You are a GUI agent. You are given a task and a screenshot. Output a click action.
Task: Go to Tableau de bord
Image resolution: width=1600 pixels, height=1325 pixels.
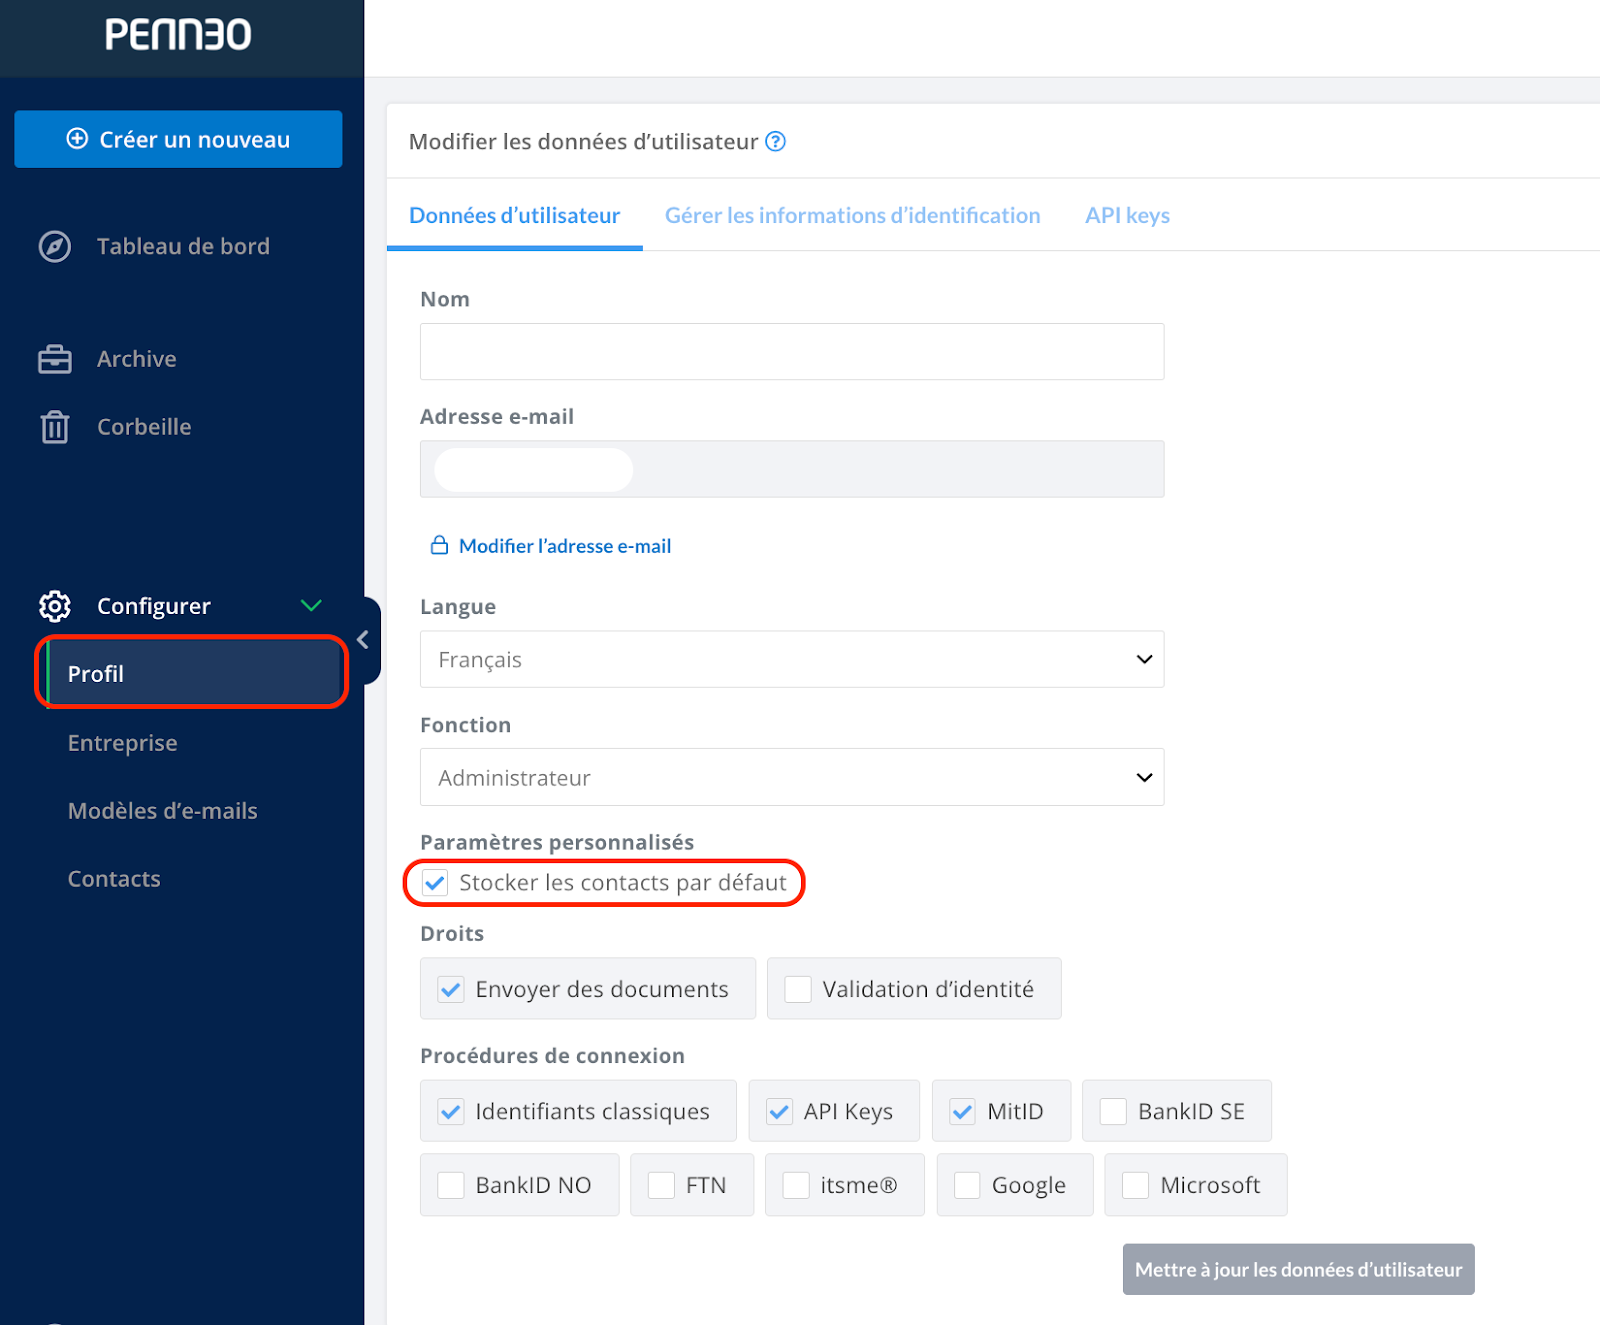[183, 246]
